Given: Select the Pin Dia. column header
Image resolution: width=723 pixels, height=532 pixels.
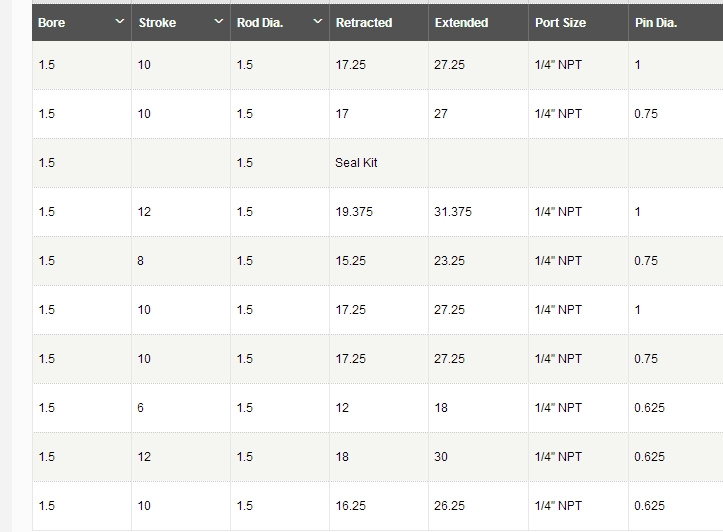Looking at the screenshot, I should tap(656, 23).
